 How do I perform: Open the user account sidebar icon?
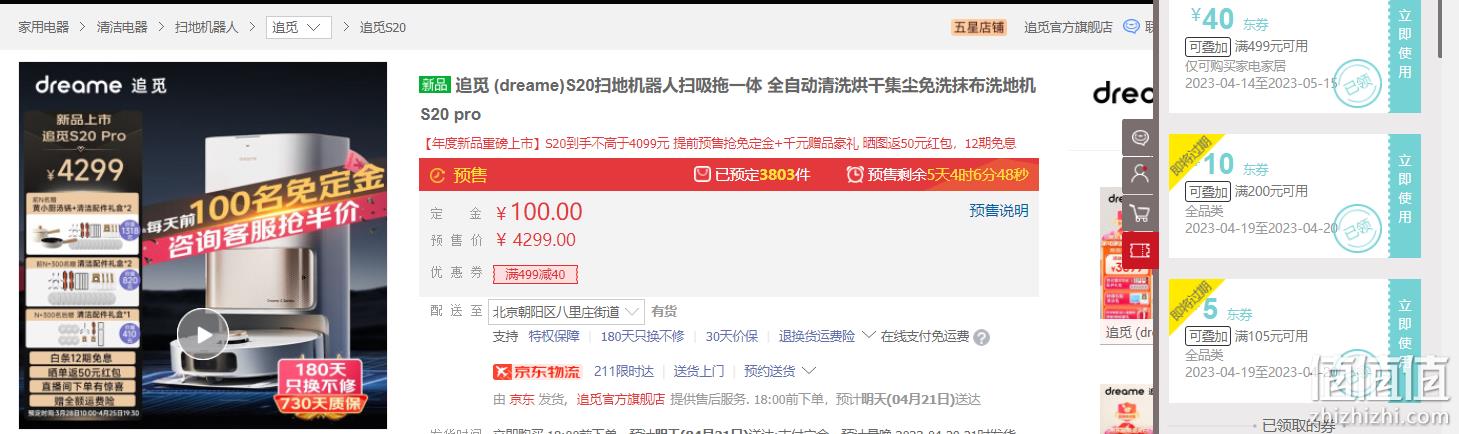click(x=1140, y=174)
